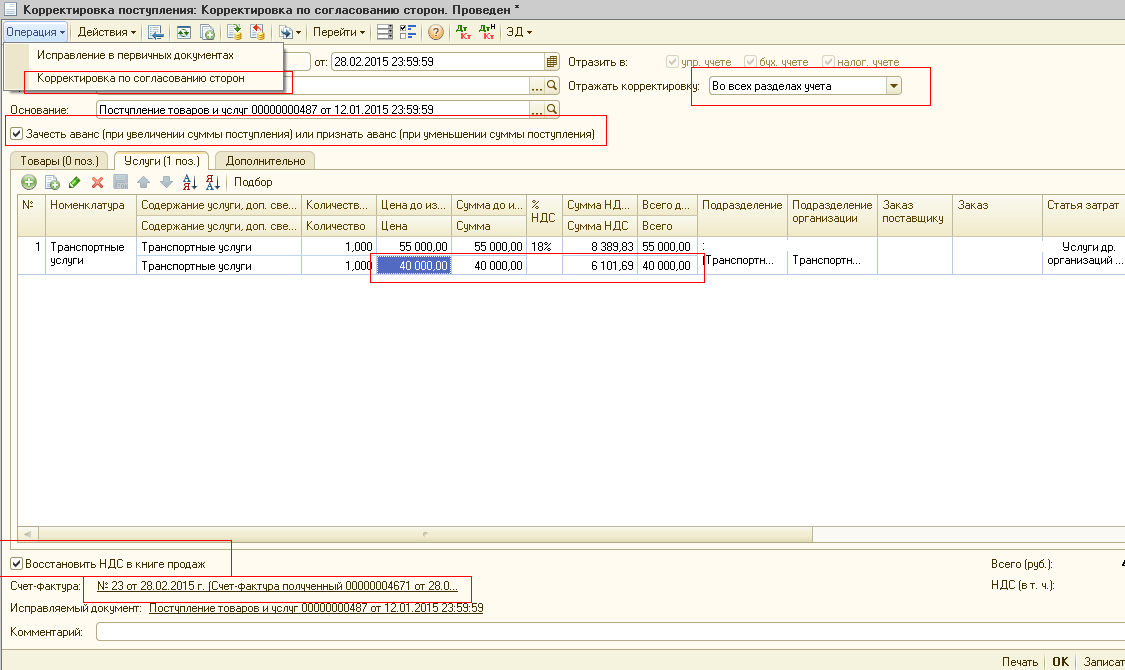This screenshot has height=670, width=1125.
Task: Click the unpost document icon
Action: [x=258, y=32]
